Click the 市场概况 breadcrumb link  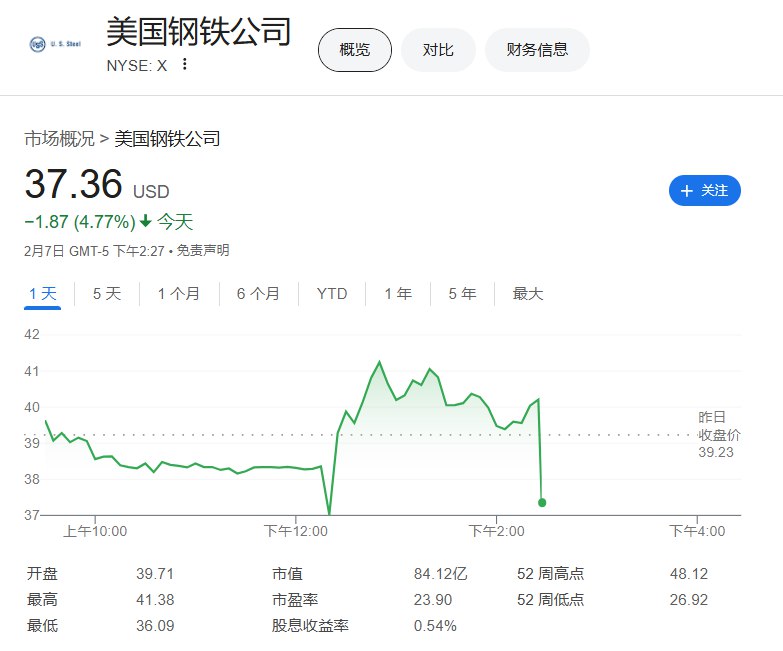coord(59,139)
